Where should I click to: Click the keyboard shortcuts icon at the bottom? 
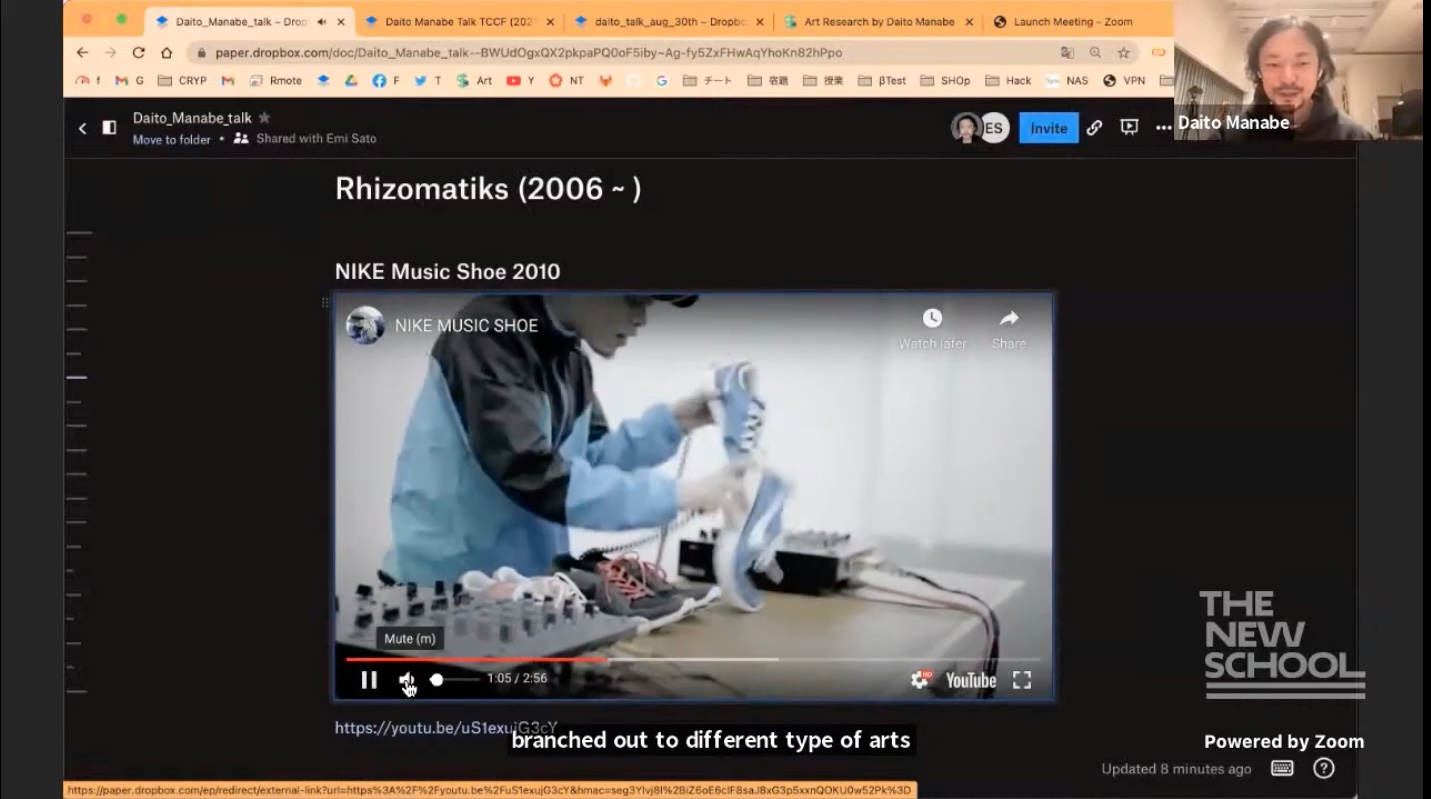1282,768
